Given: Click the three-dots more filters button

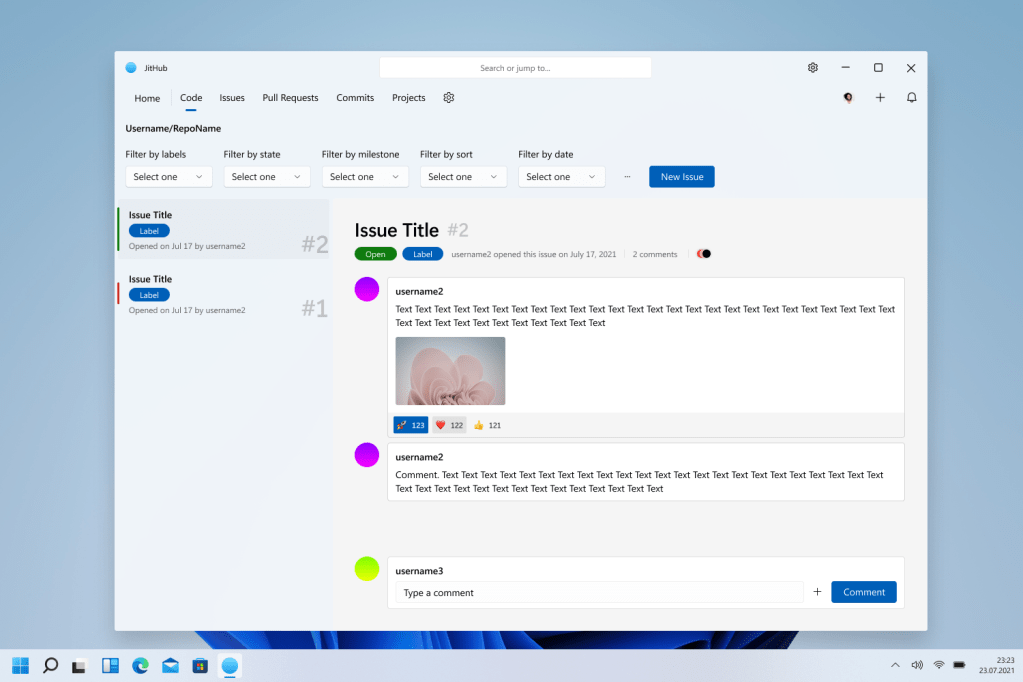Looking at the screenshot, I should point(627,177).
